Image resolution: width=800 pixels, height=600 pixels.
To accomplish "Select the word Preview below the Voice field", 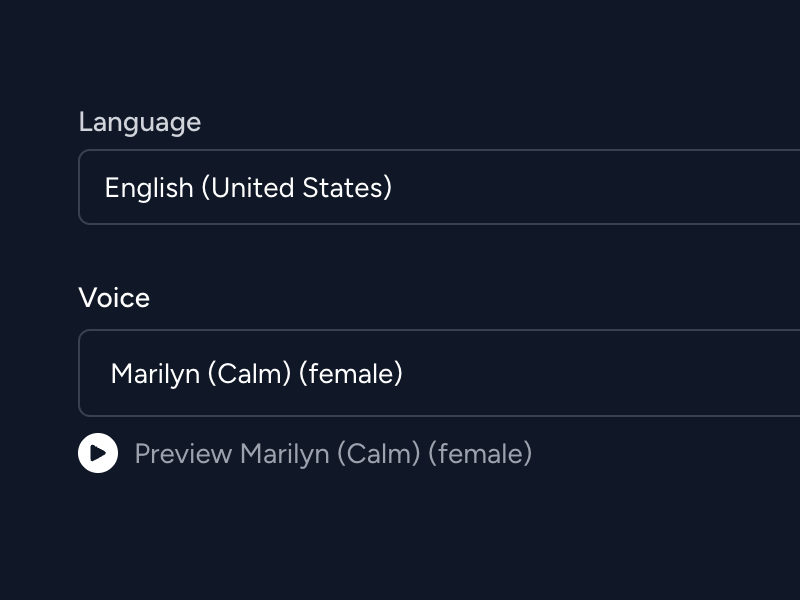I will 184,454.
